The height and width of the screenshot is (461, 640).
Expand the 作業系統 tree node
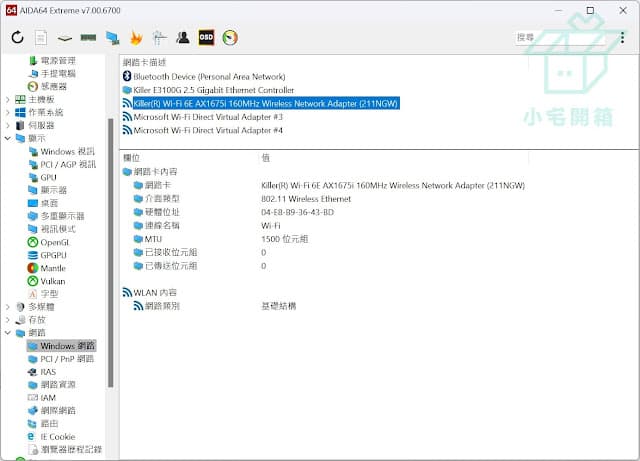point(8,112)
